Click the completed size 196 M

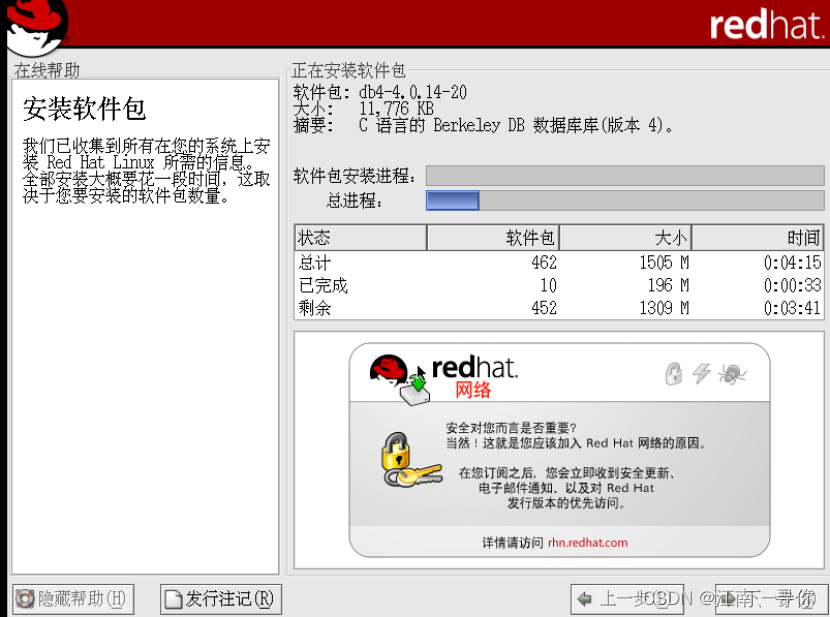click(669, 285)
